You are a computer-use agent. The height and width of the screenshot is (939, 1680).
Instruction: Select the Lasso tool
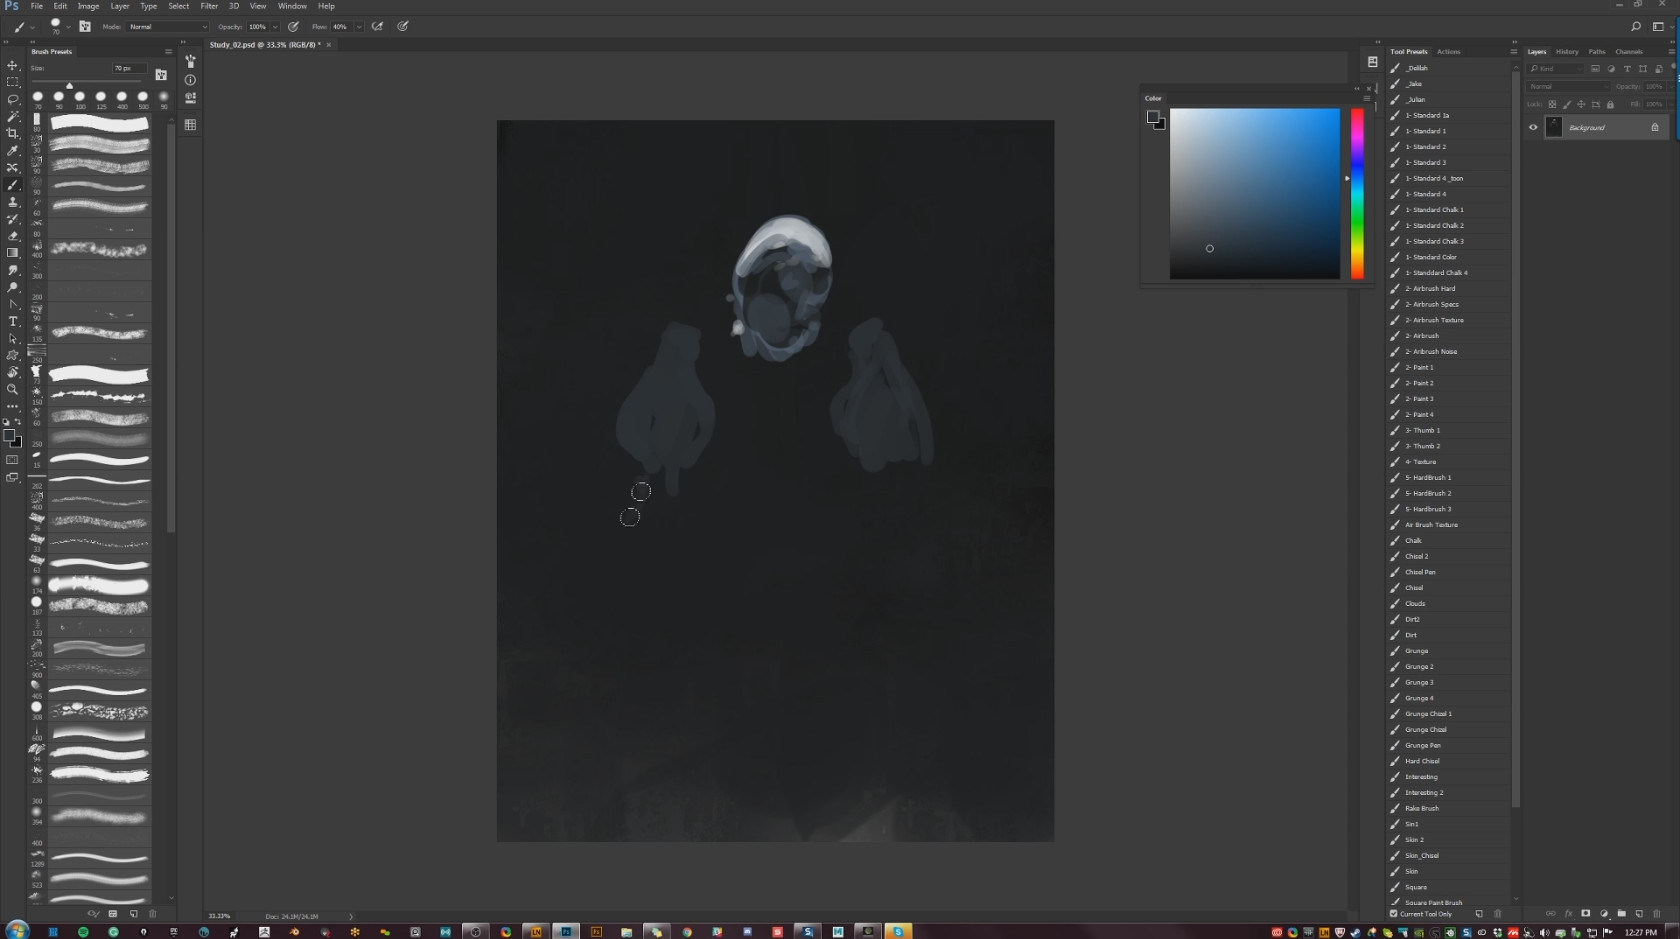click(13, 99)
